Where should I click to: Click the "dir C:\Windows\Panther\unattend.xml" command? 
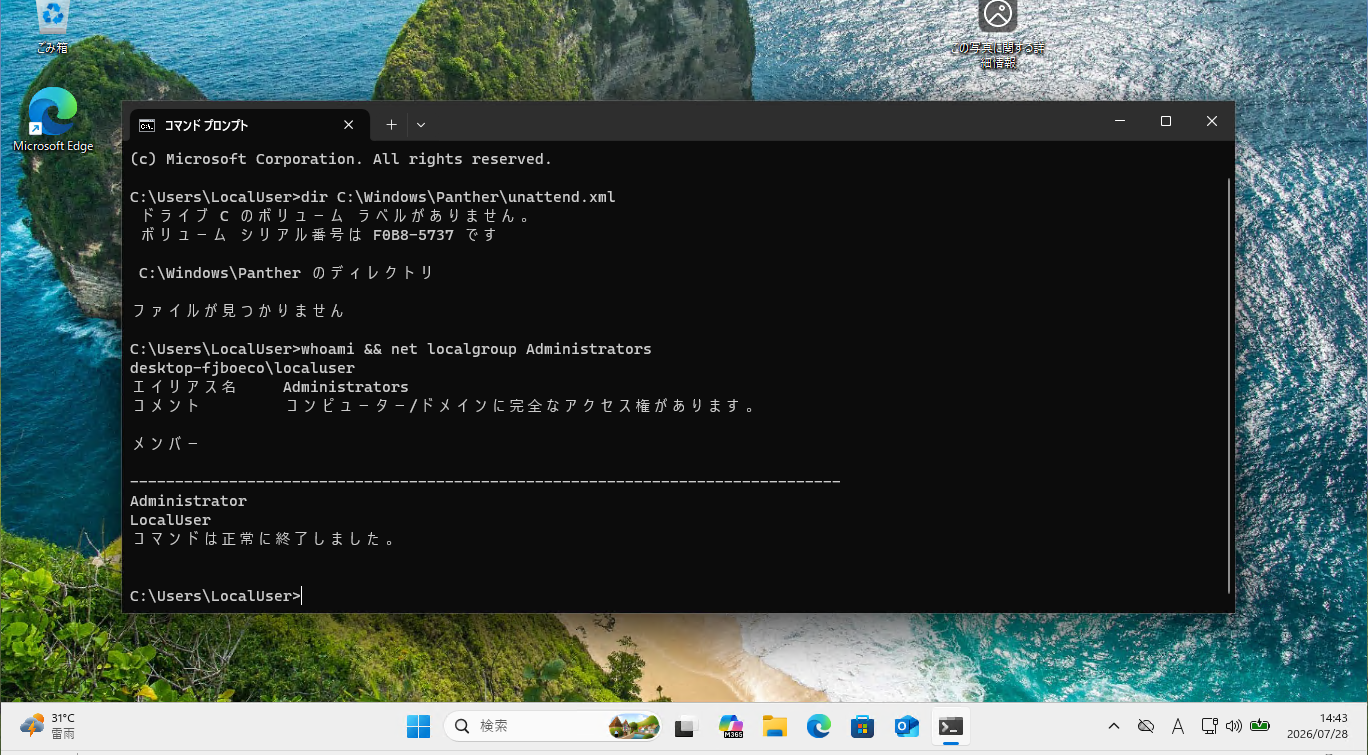tap(458, 197)
